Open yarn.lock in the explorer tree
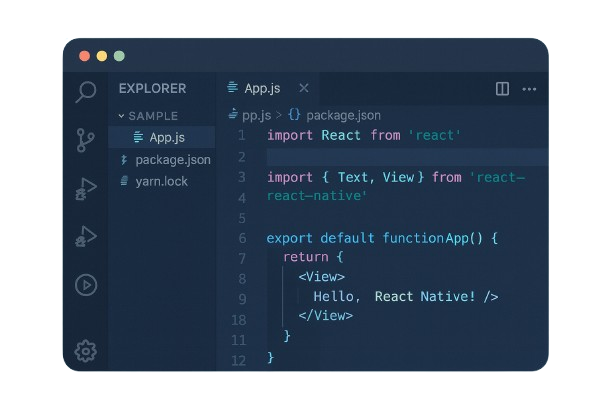The height and width of the screenshot is (408, 612). click(162, 182)
